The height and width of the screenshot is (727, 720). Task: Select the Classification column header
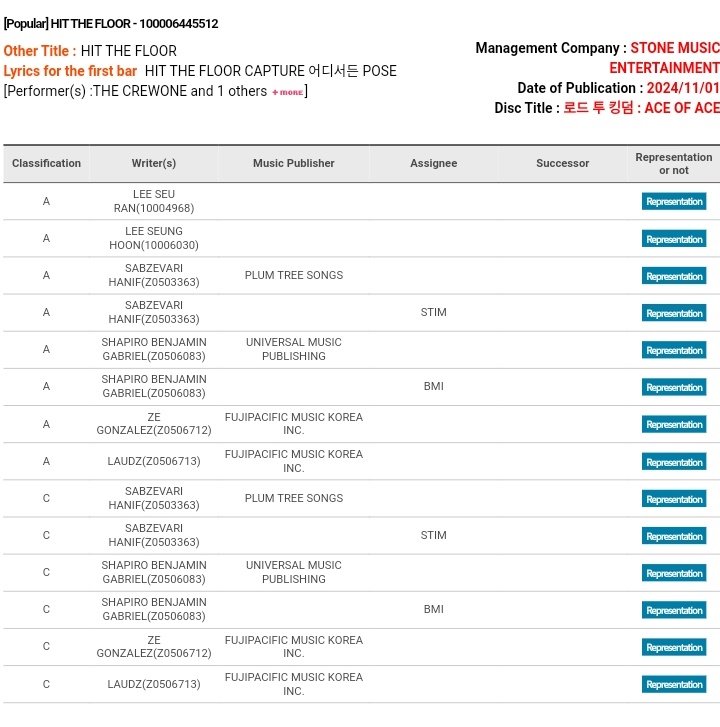46,163
